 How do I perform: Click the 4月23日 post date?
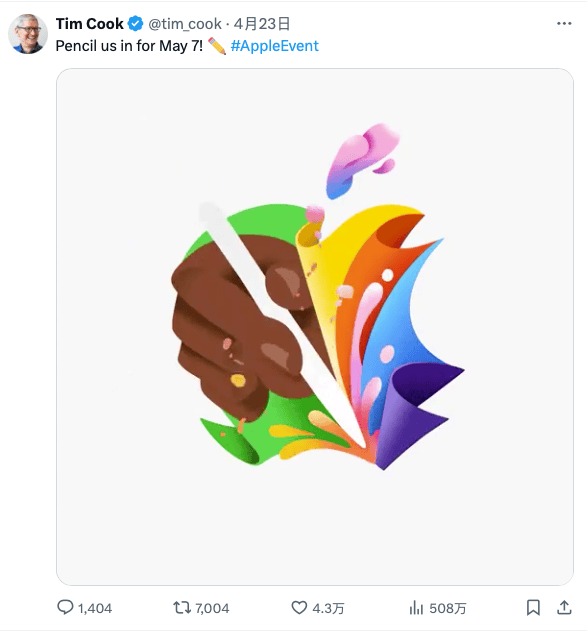point(262,24)
